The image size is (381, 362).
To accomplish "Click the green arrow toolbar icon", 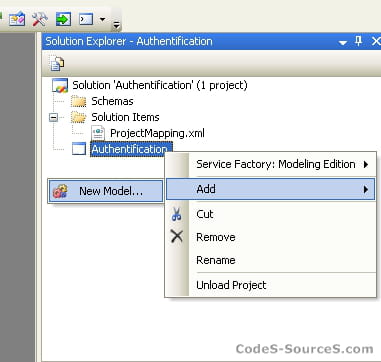I will [x=63, y=19].
